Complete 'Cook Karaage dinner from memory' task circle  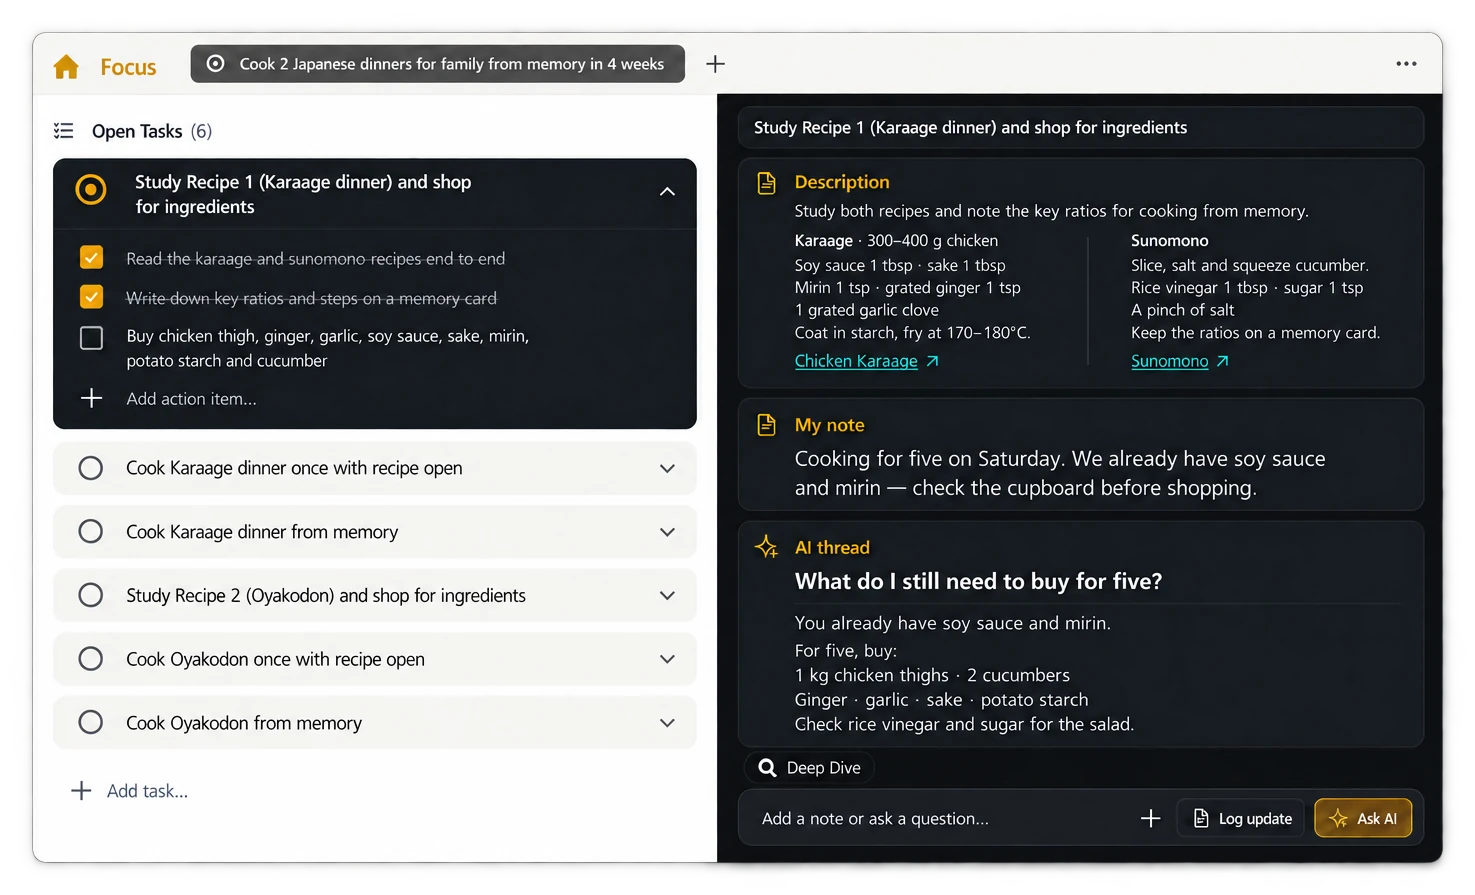[x=91, y=532]
